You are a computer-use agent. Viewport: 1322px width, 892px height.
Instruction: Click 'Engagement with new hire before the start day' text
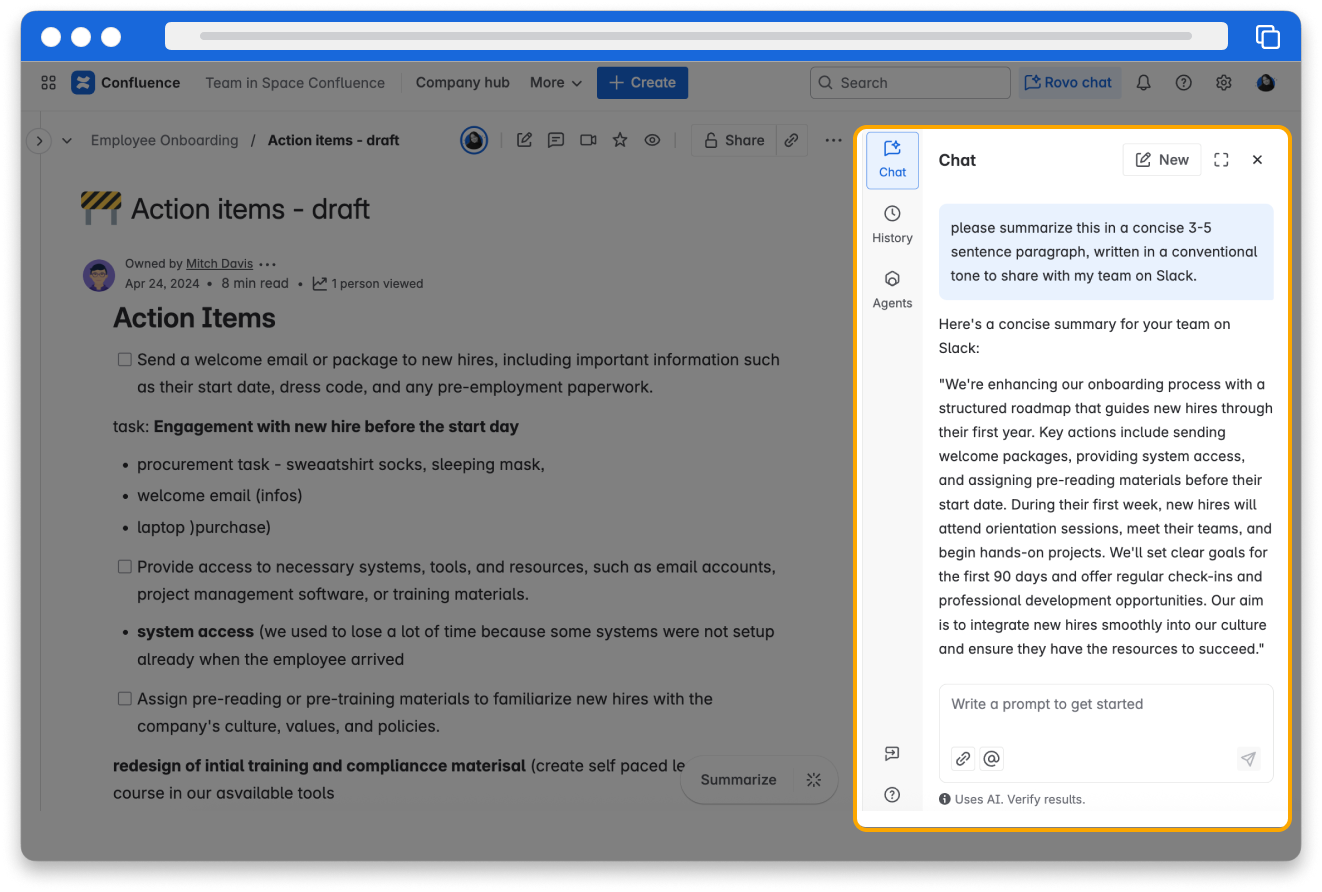[x=336, y=427]
